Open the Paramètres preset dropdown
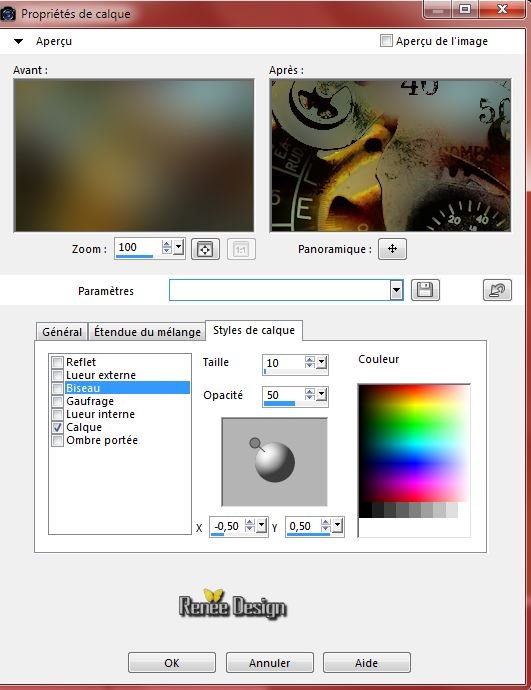The width and height of the screenshot is (531, 690). (396, 290)
